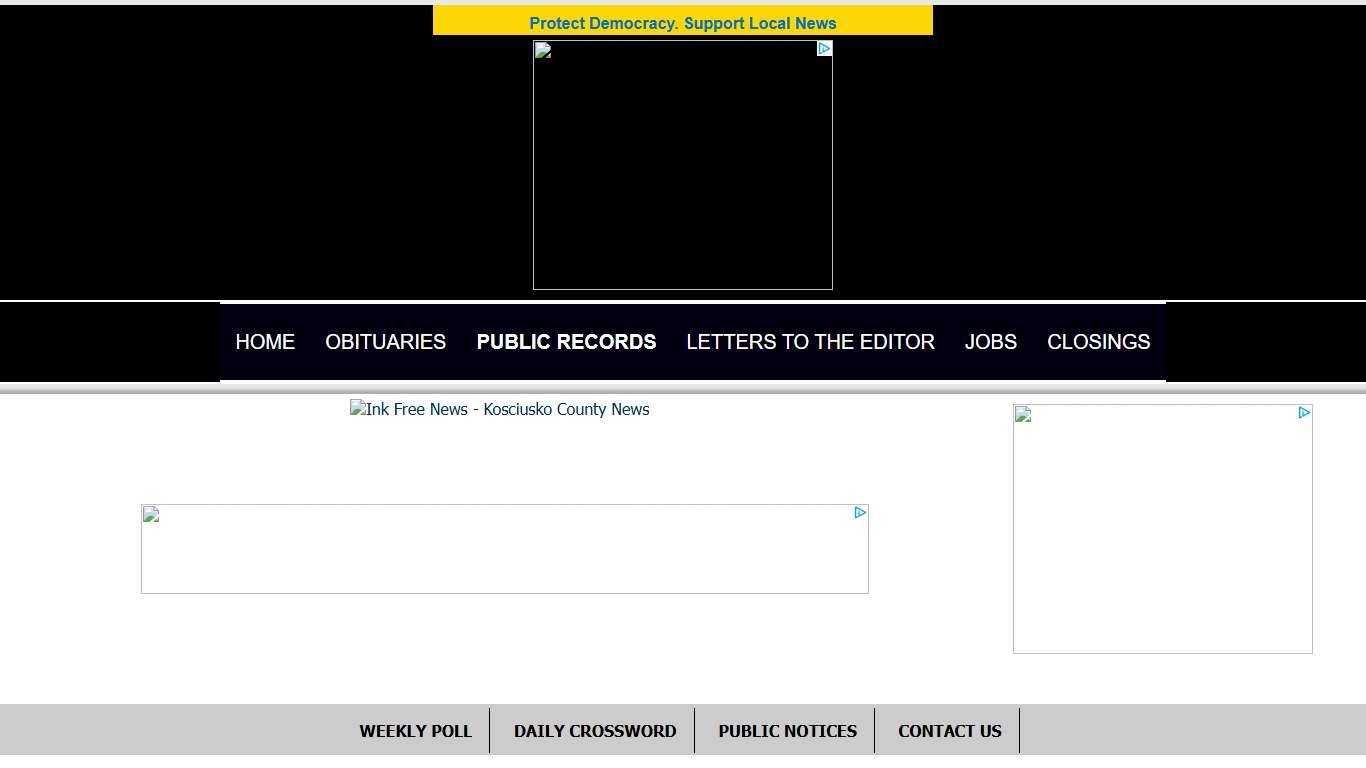The image size is (1366, 768).
Task: Open the CONTACT US page
Action: tap(949, 730)
